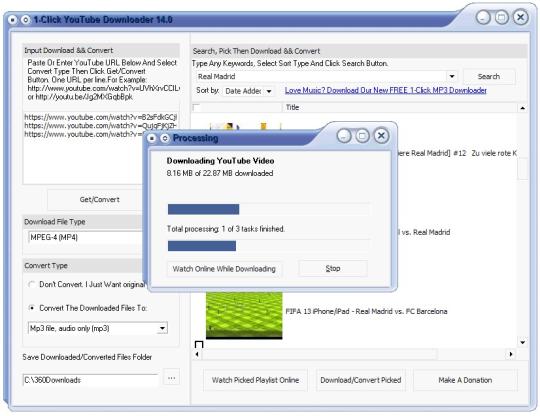Maximize the 1-Click YouTube Downloader window
Viewport: 540px width, 416px height.
pos(502,17)
